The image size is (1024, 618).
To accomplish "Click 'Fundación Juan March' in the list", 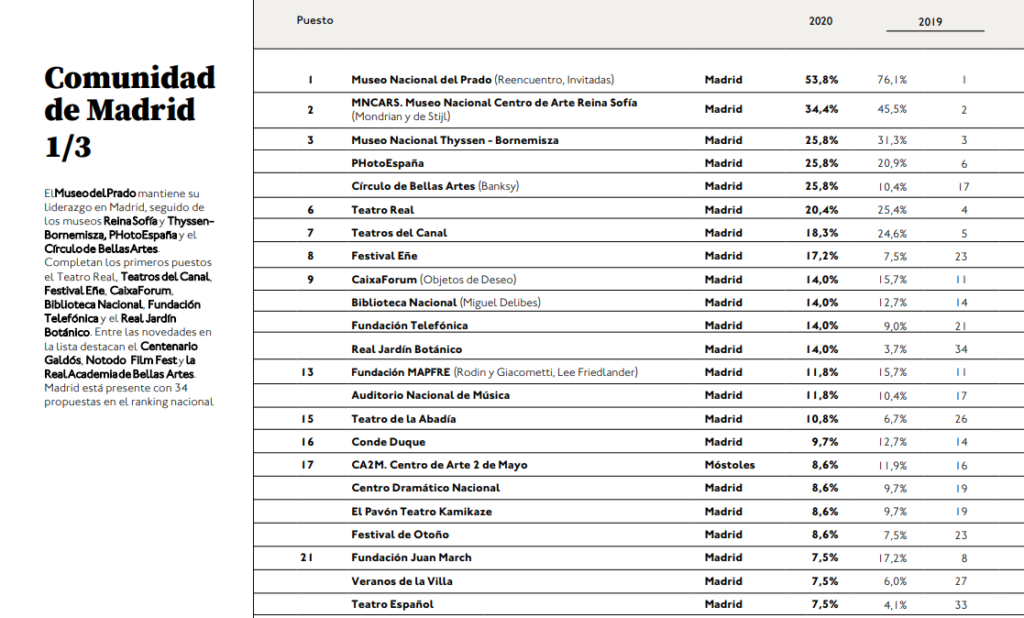I will click(411, 557).
